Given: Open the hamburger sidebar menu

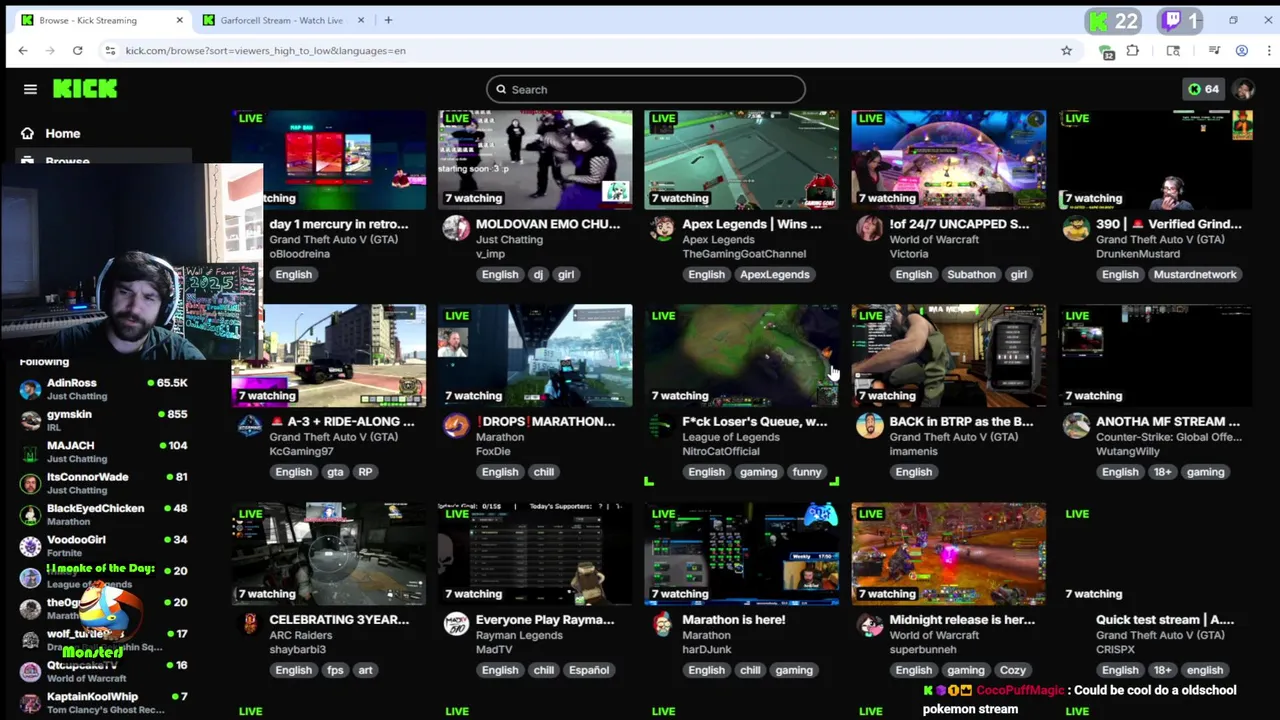Looking at the screenshot, I should (30, 89).
